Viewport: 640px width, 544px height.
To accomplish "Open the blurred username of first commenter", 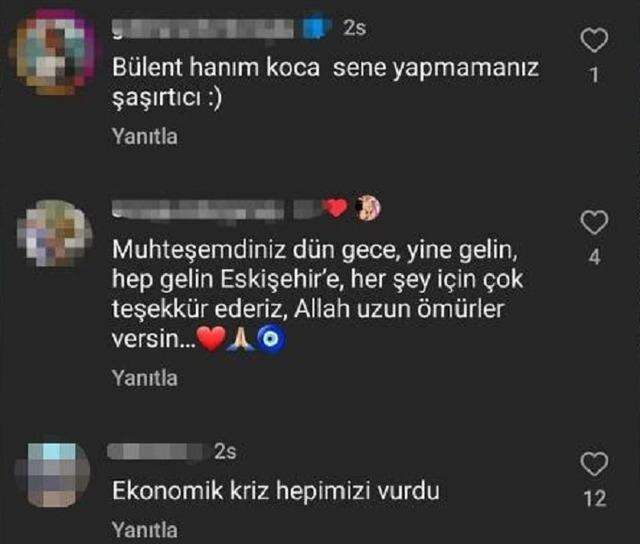I will click(203, 29).
